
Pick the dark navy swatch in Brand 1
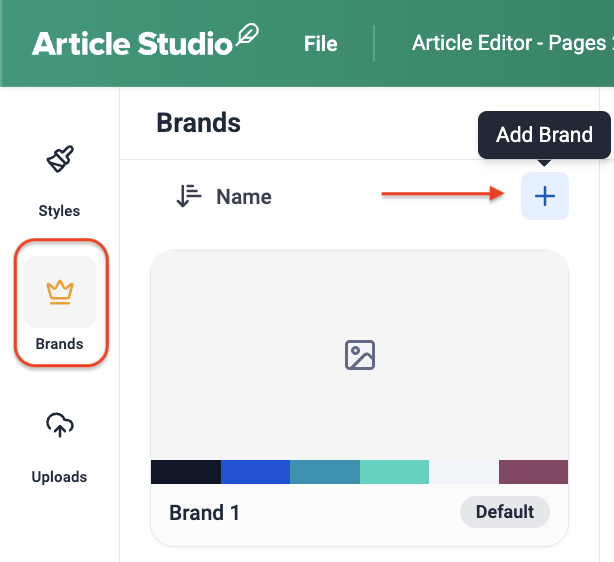point(185,472)
